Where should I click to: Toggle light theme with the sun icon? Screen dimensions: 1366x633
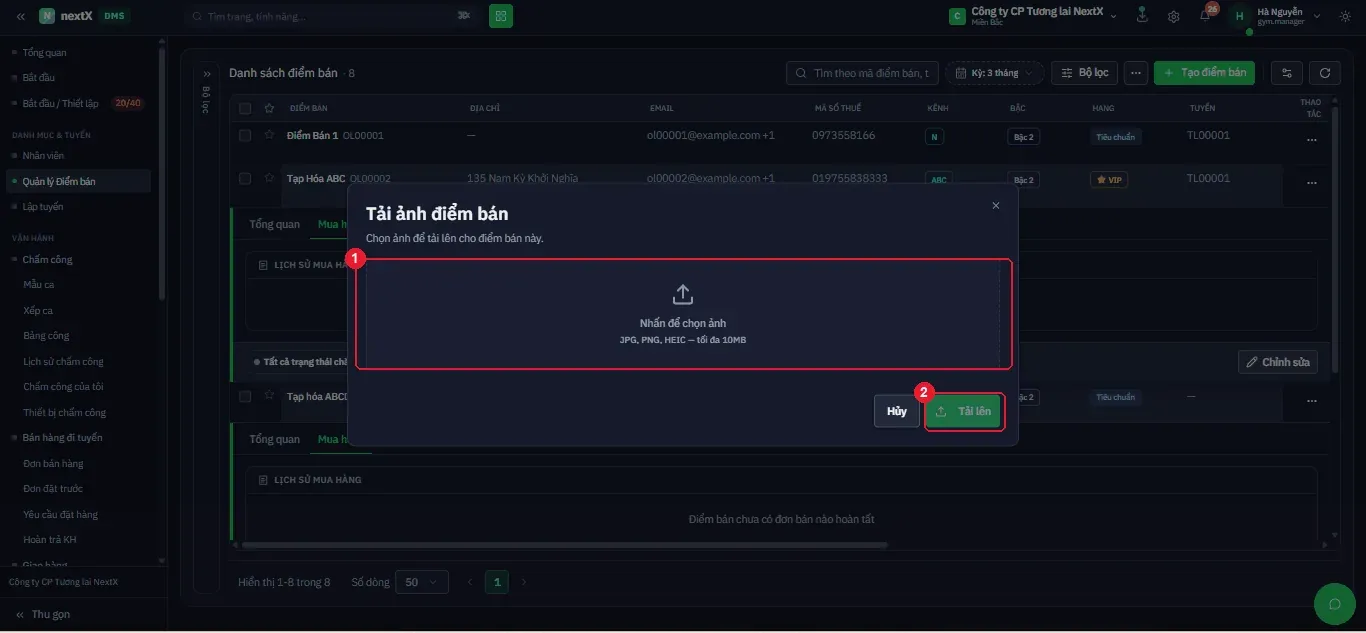tap(1345, 16)
